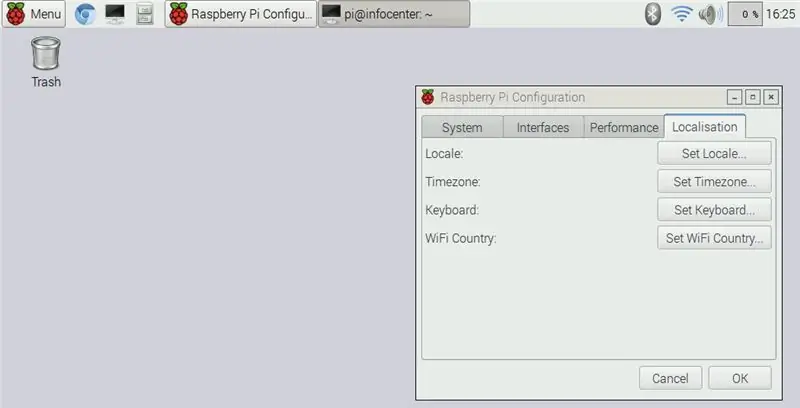This screenshot has width=800, height=408.
Task: Confirm the dialog with OK
Action: click(740, 378)
